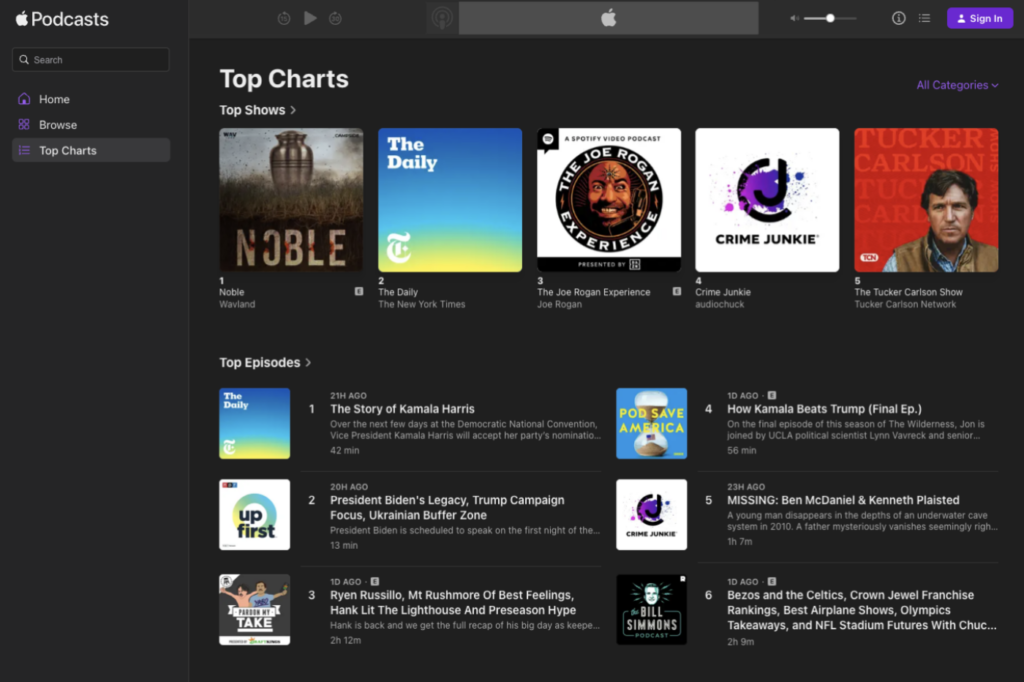Click the skip back 15 seconds icon

(283, 18)
